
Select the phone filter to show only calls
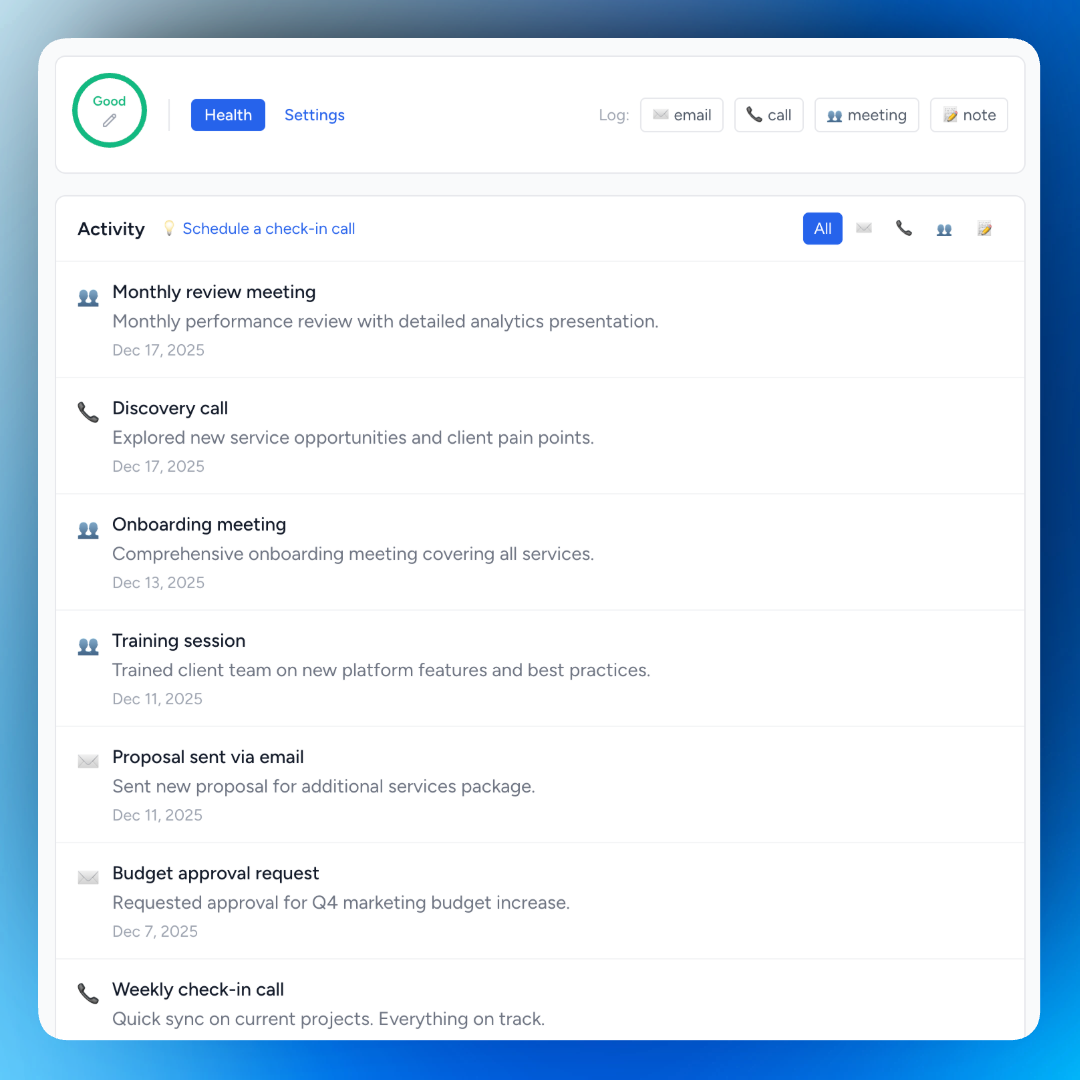[x=904, y=228]
